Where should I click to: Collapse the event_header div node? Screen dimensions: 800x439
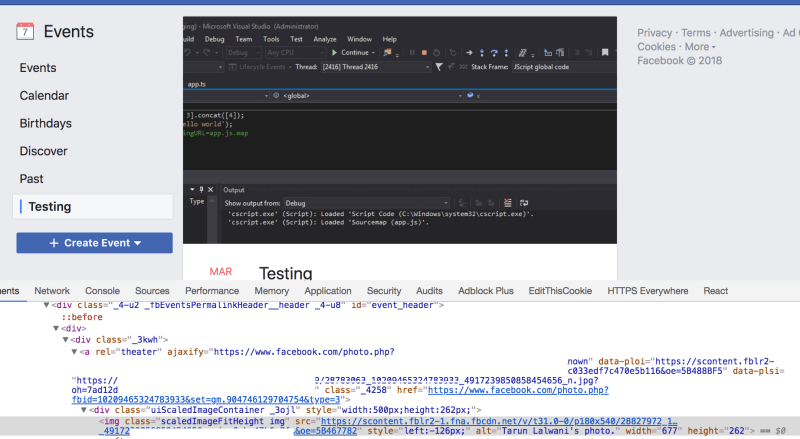tap(46, 305)
